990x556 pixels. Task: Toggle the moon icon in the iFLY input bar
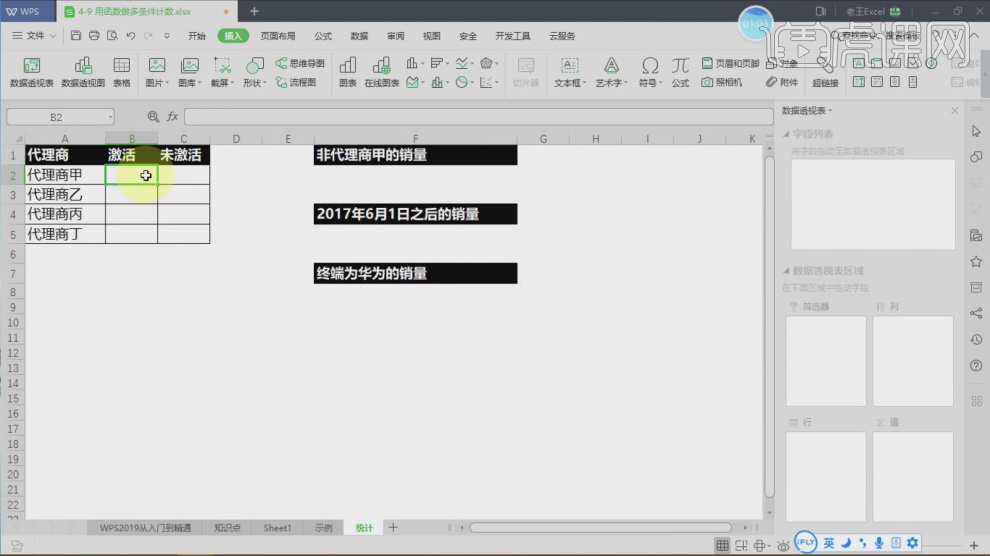coord(846,543)
